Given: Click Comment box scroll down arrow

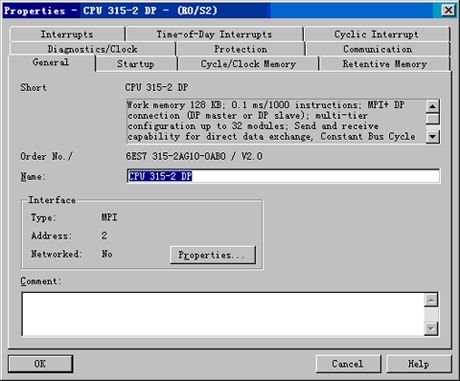Looking at the screenshot, I should pyautogui.click(x=431, y=329).
